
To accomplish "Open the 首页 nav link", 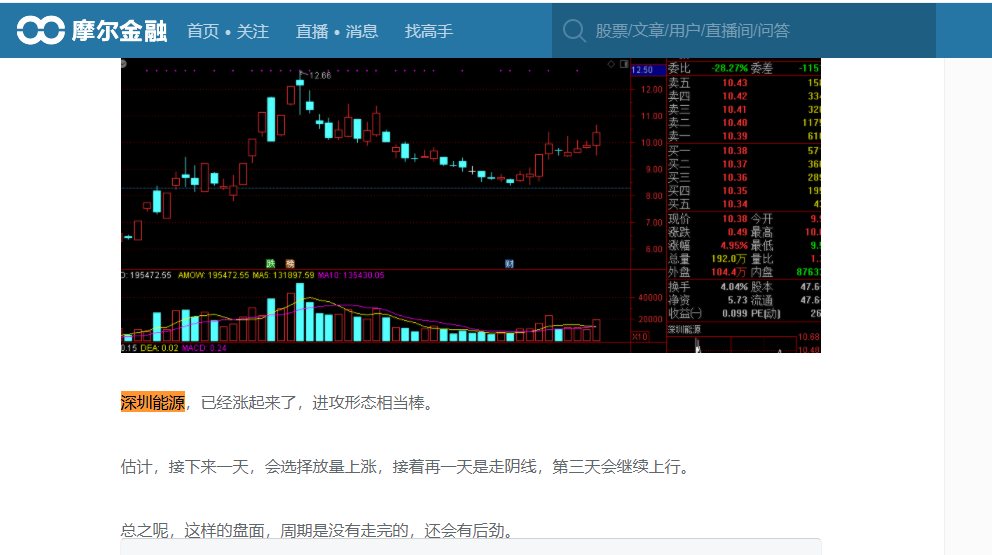I will click(203, 31).
